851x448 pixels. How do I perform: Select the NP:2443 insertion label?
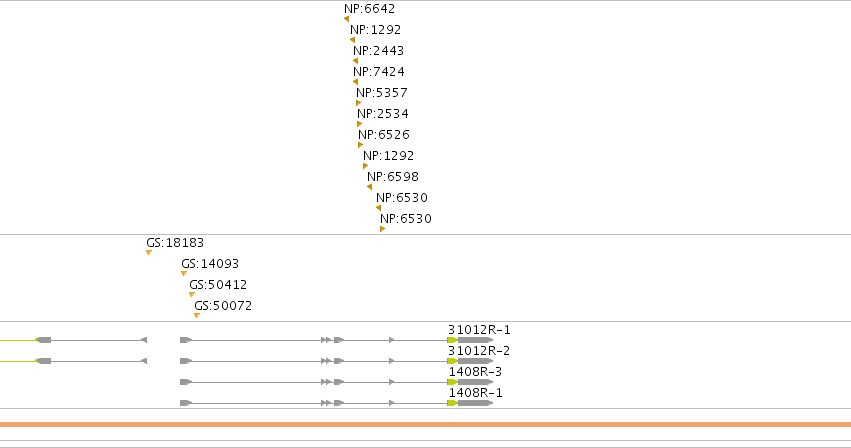click(x=378, y=51)
